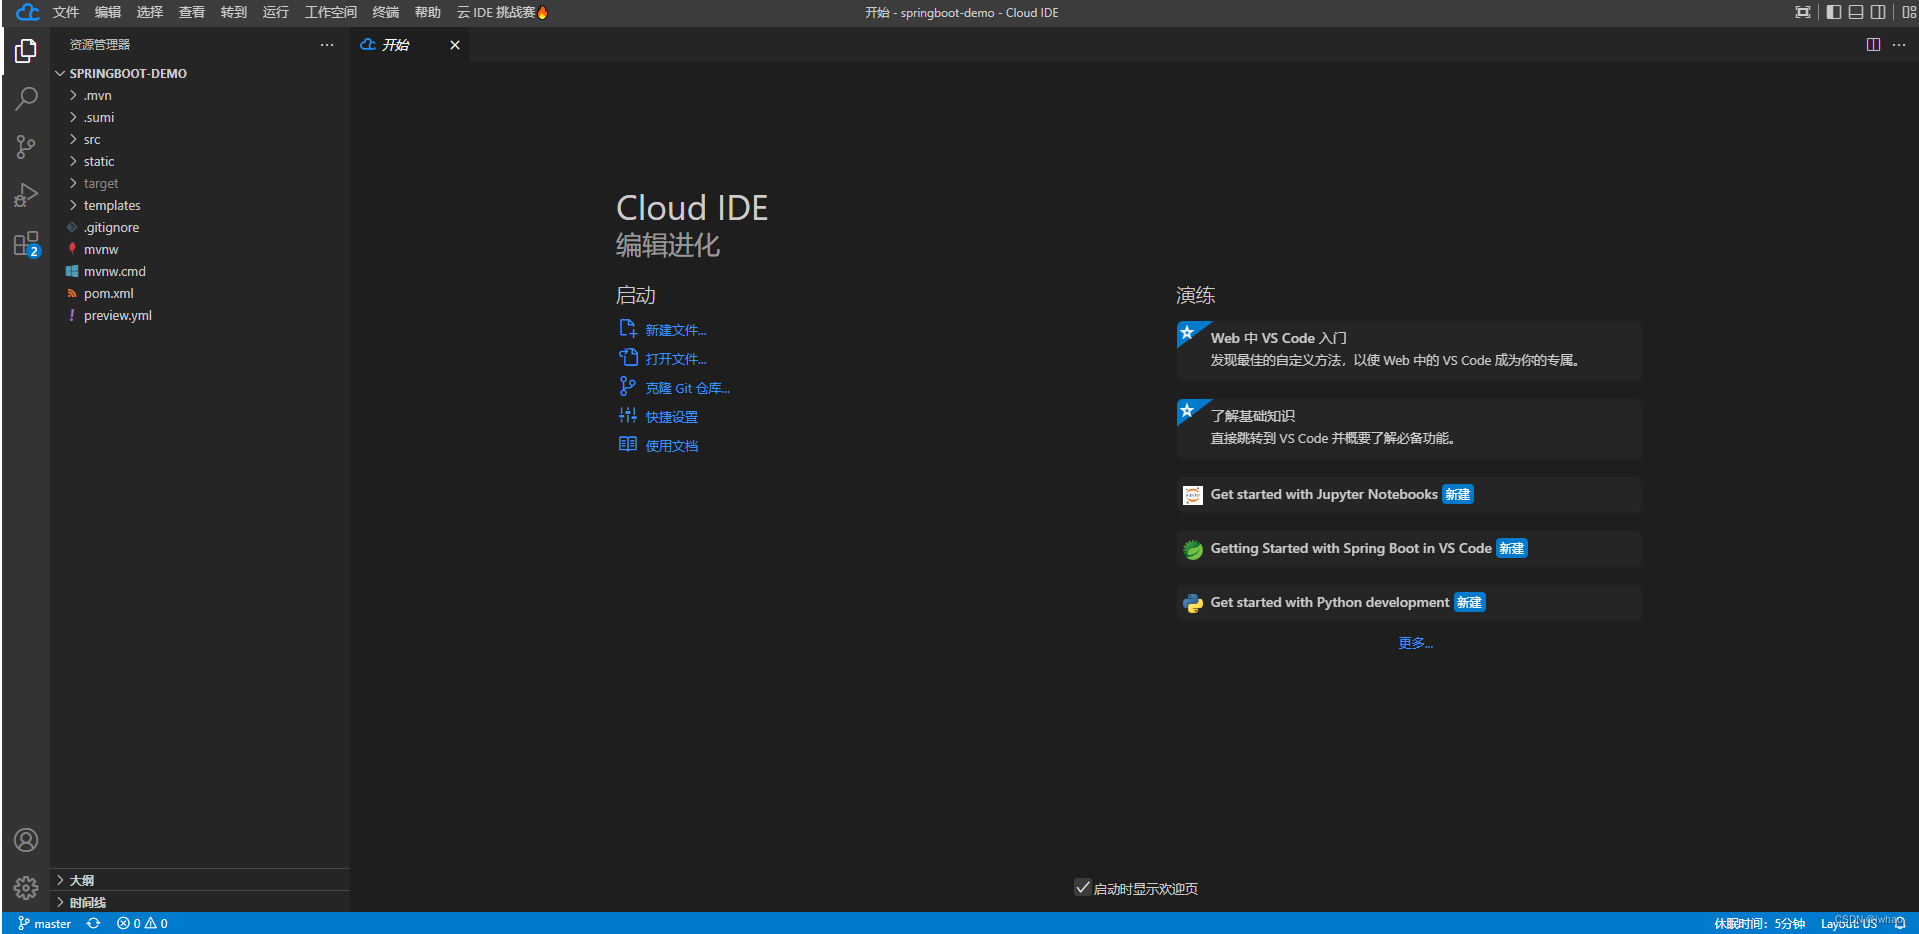Expand the templates folder
Viewport: 1919px width, 934px height.
200,205
